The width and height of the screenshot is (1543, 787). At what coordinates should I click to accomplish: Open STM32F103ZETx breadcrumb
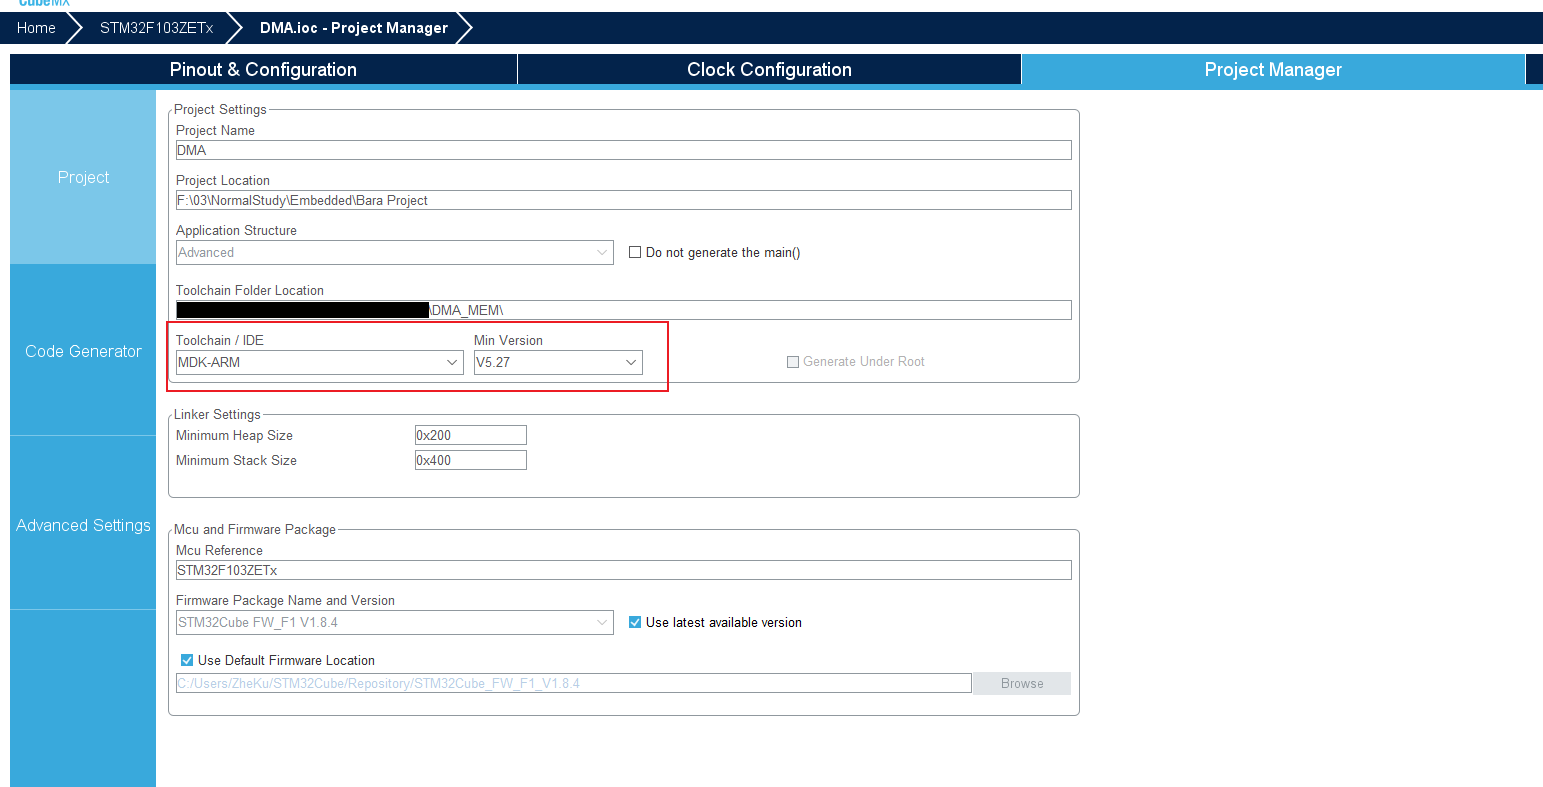tap(156, 28)
